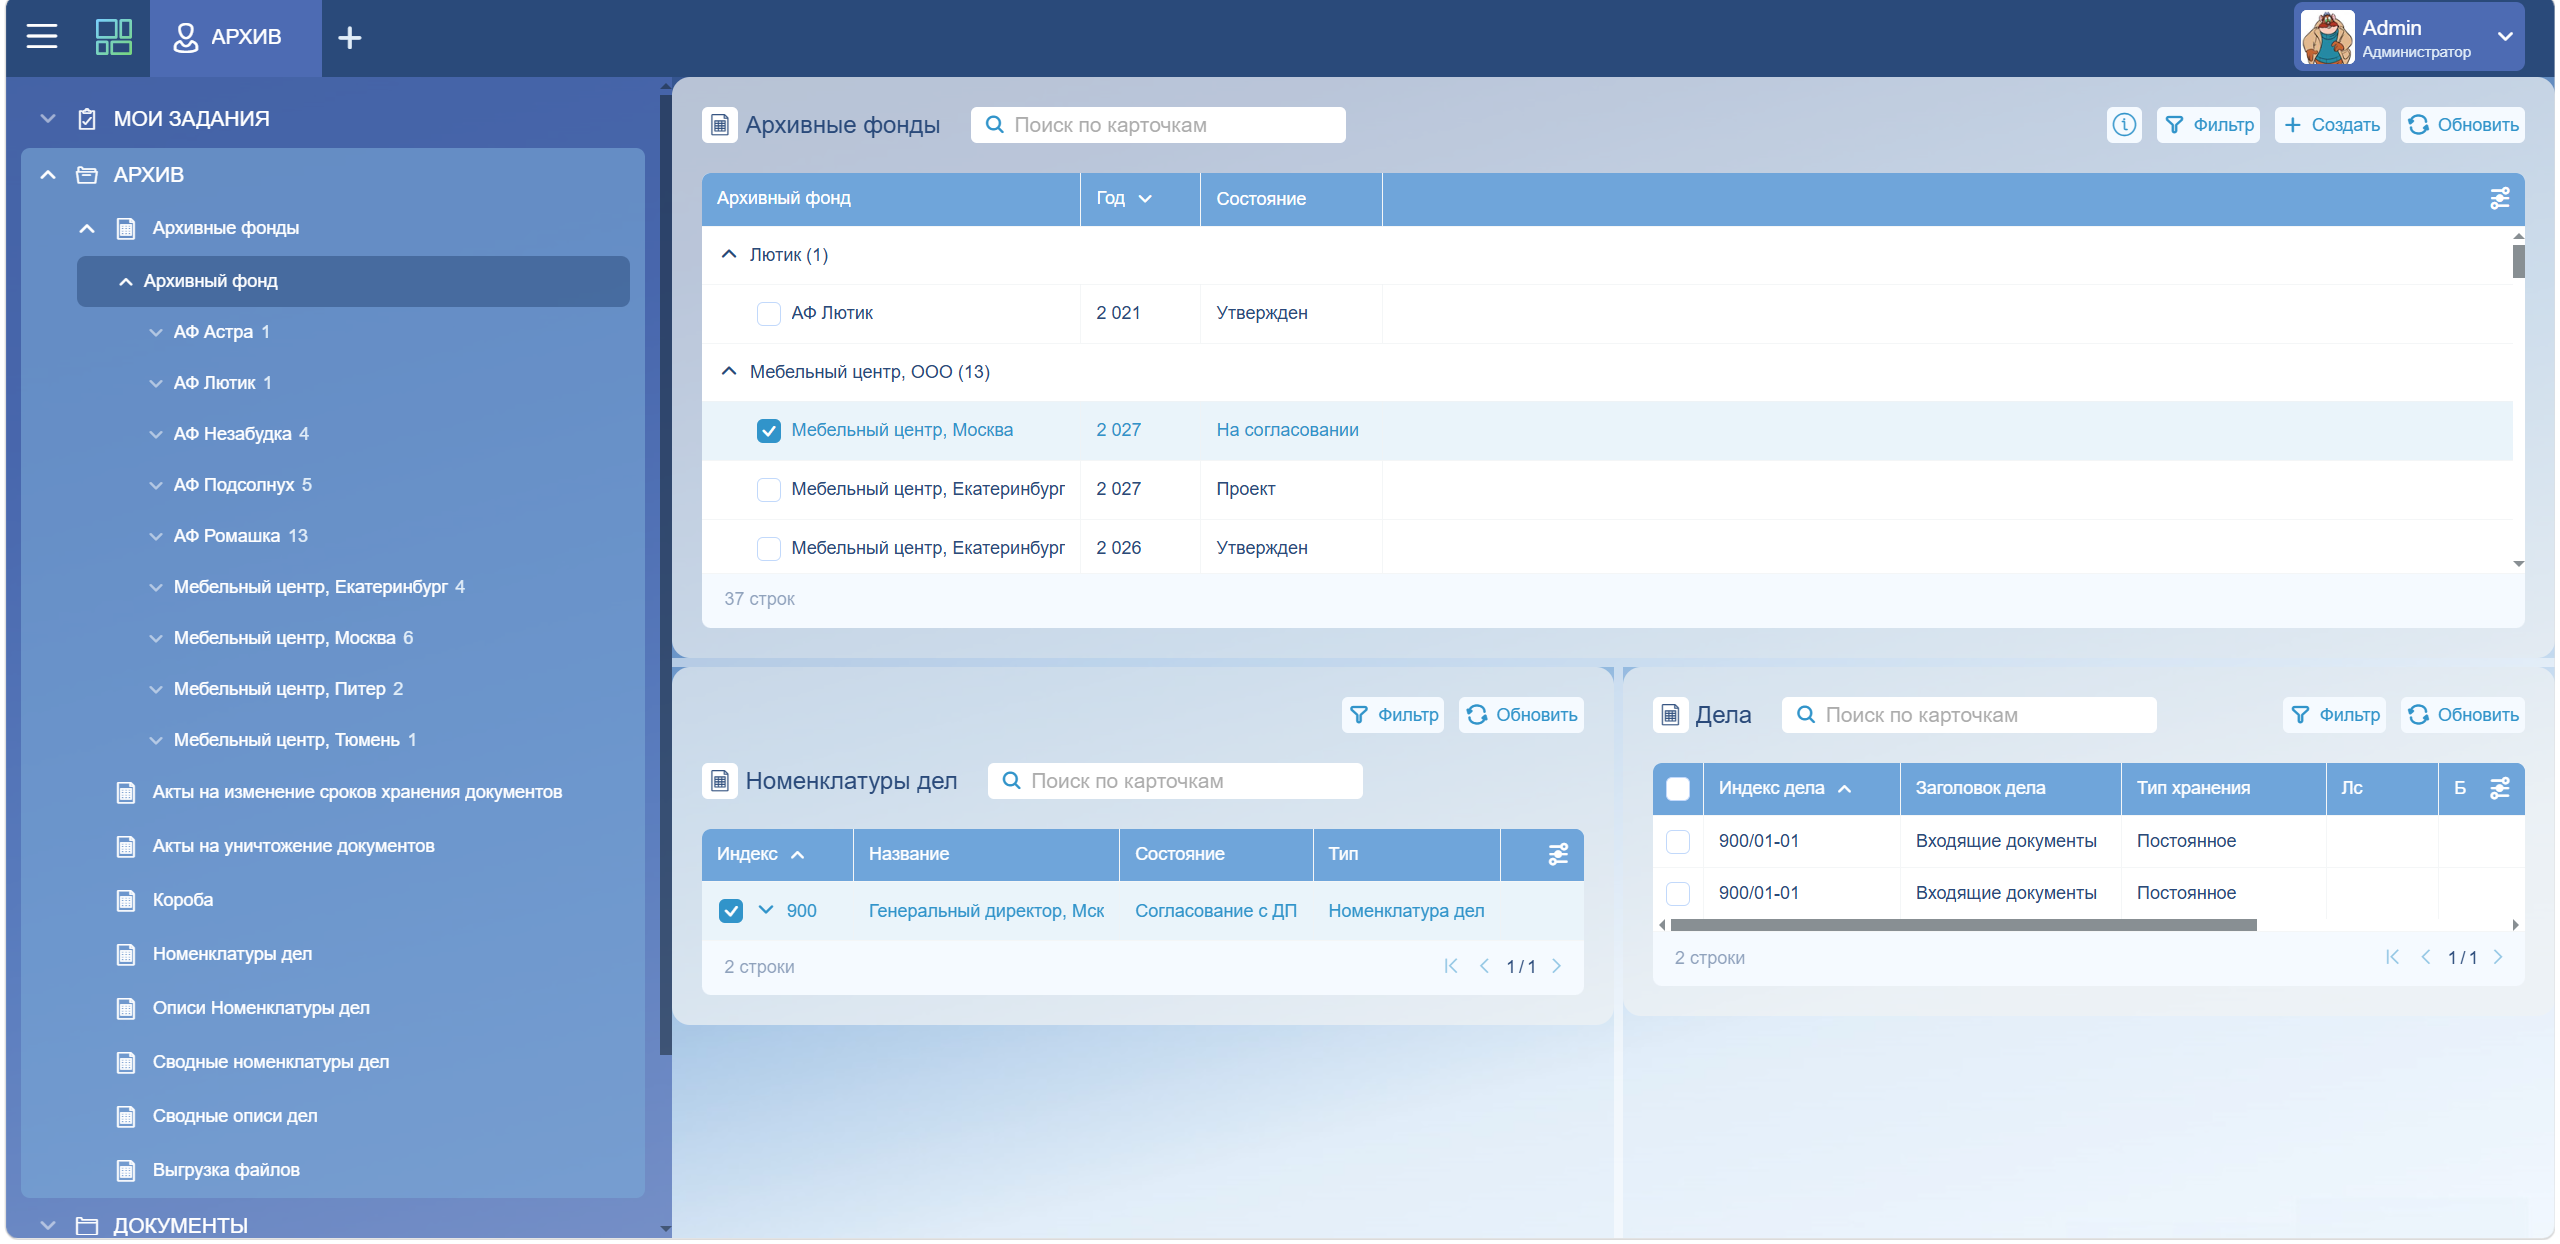Expand the МОИ ЗАДАНИЯ section chevron
Screen dimensions: 2560x1244
pos(47,119)
